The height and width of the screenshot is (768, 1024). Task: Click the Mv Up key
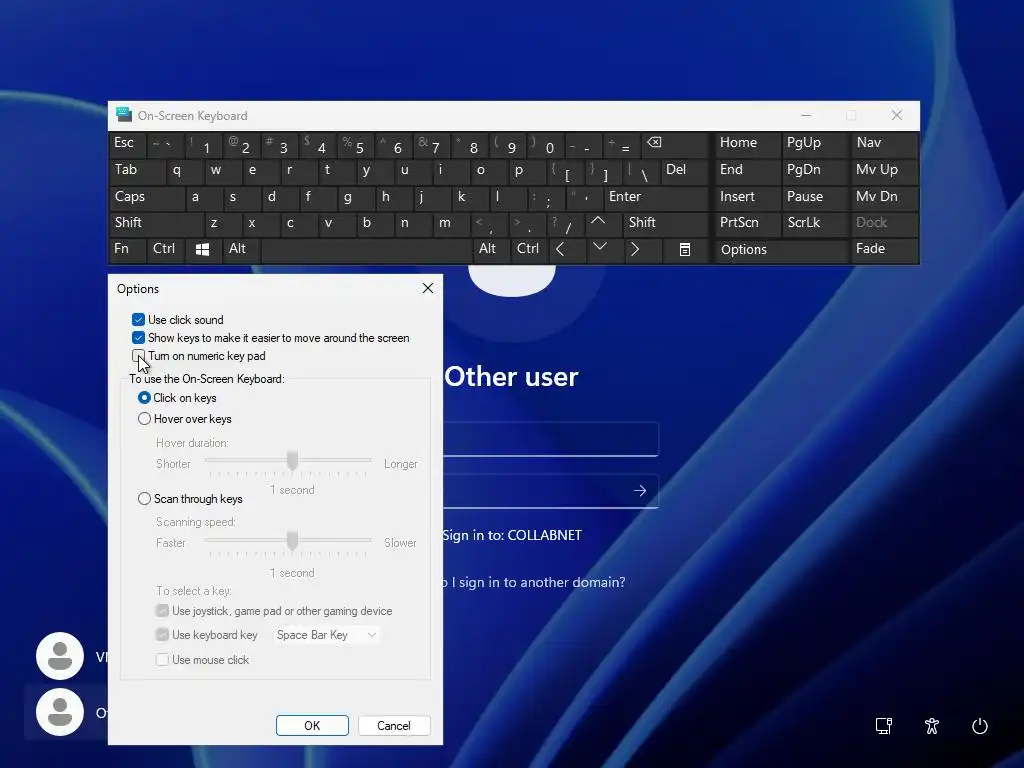(884, 170)
